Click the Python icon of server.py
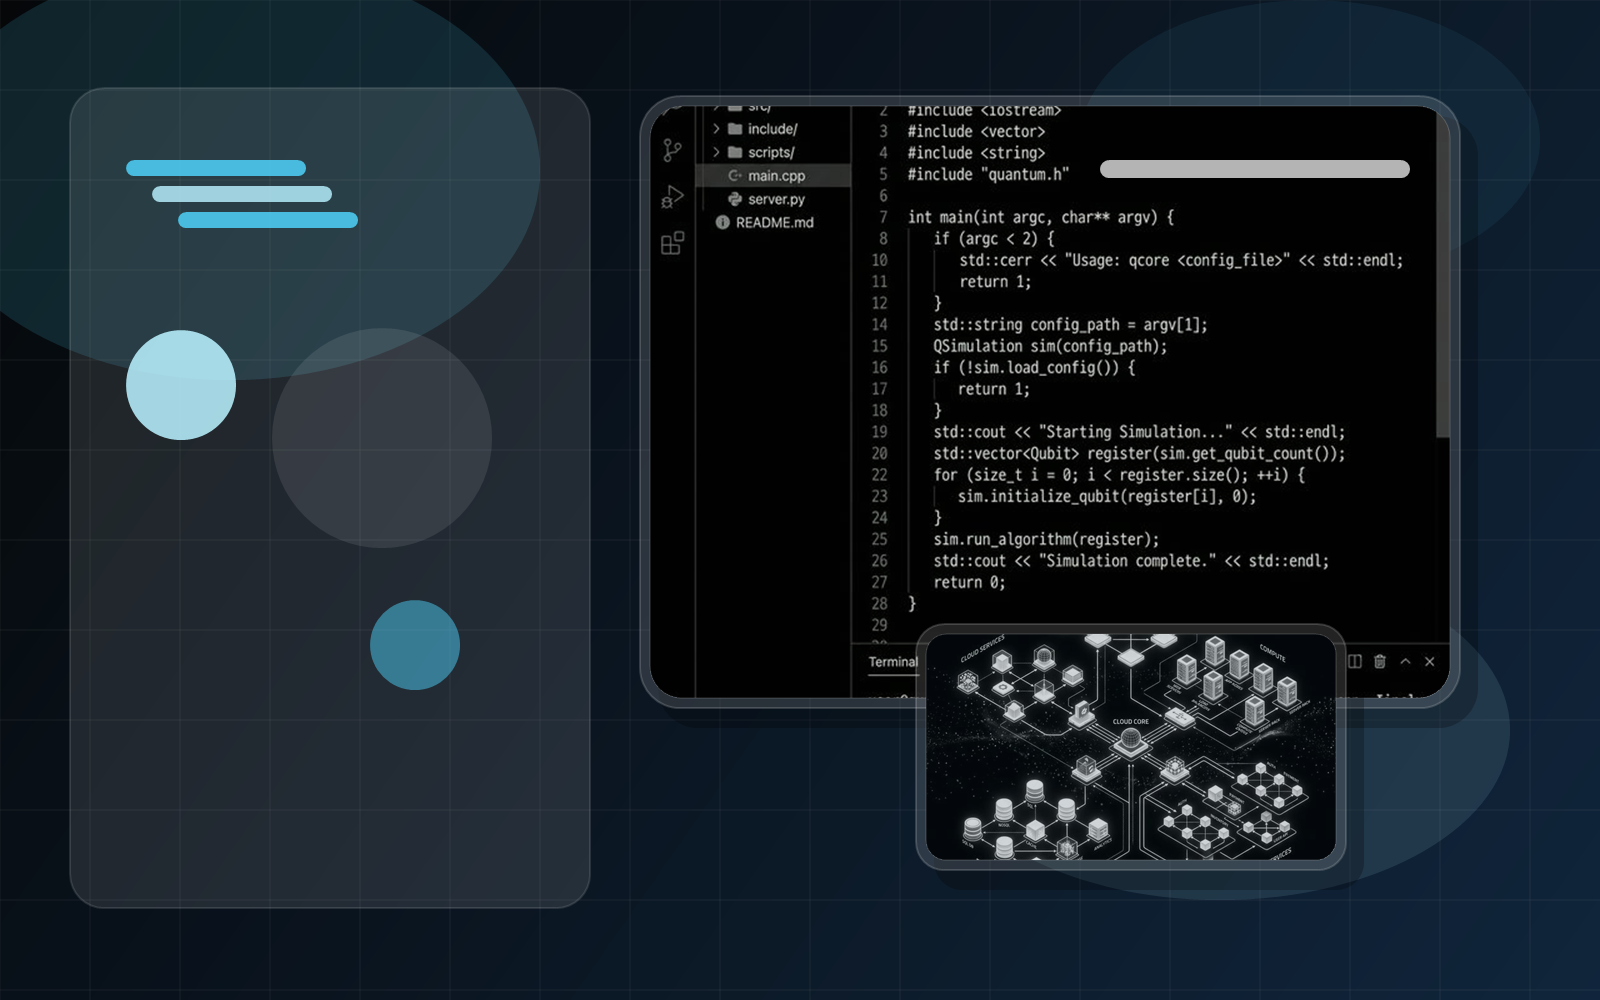The height and width of the screenshot is (1000, 1600). 735,199
